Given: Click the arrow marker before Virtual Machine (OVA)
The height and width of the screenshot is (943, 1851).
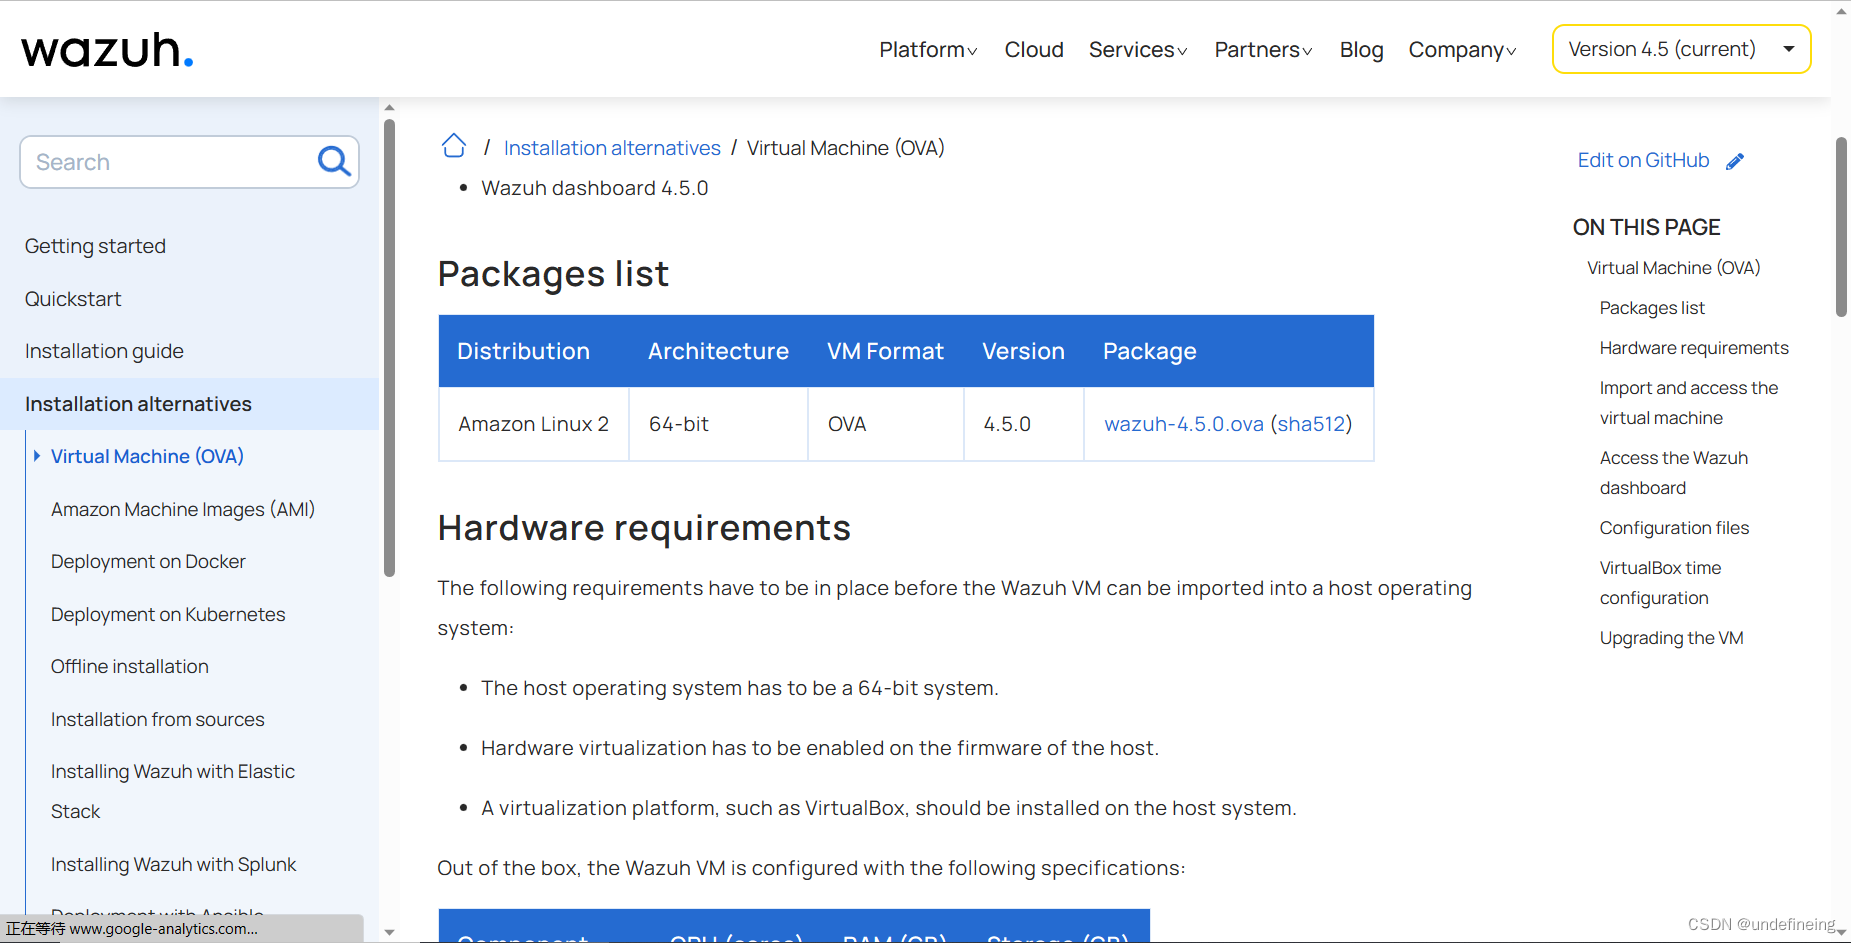Looking at the screenshot, I should click(37, 456).
